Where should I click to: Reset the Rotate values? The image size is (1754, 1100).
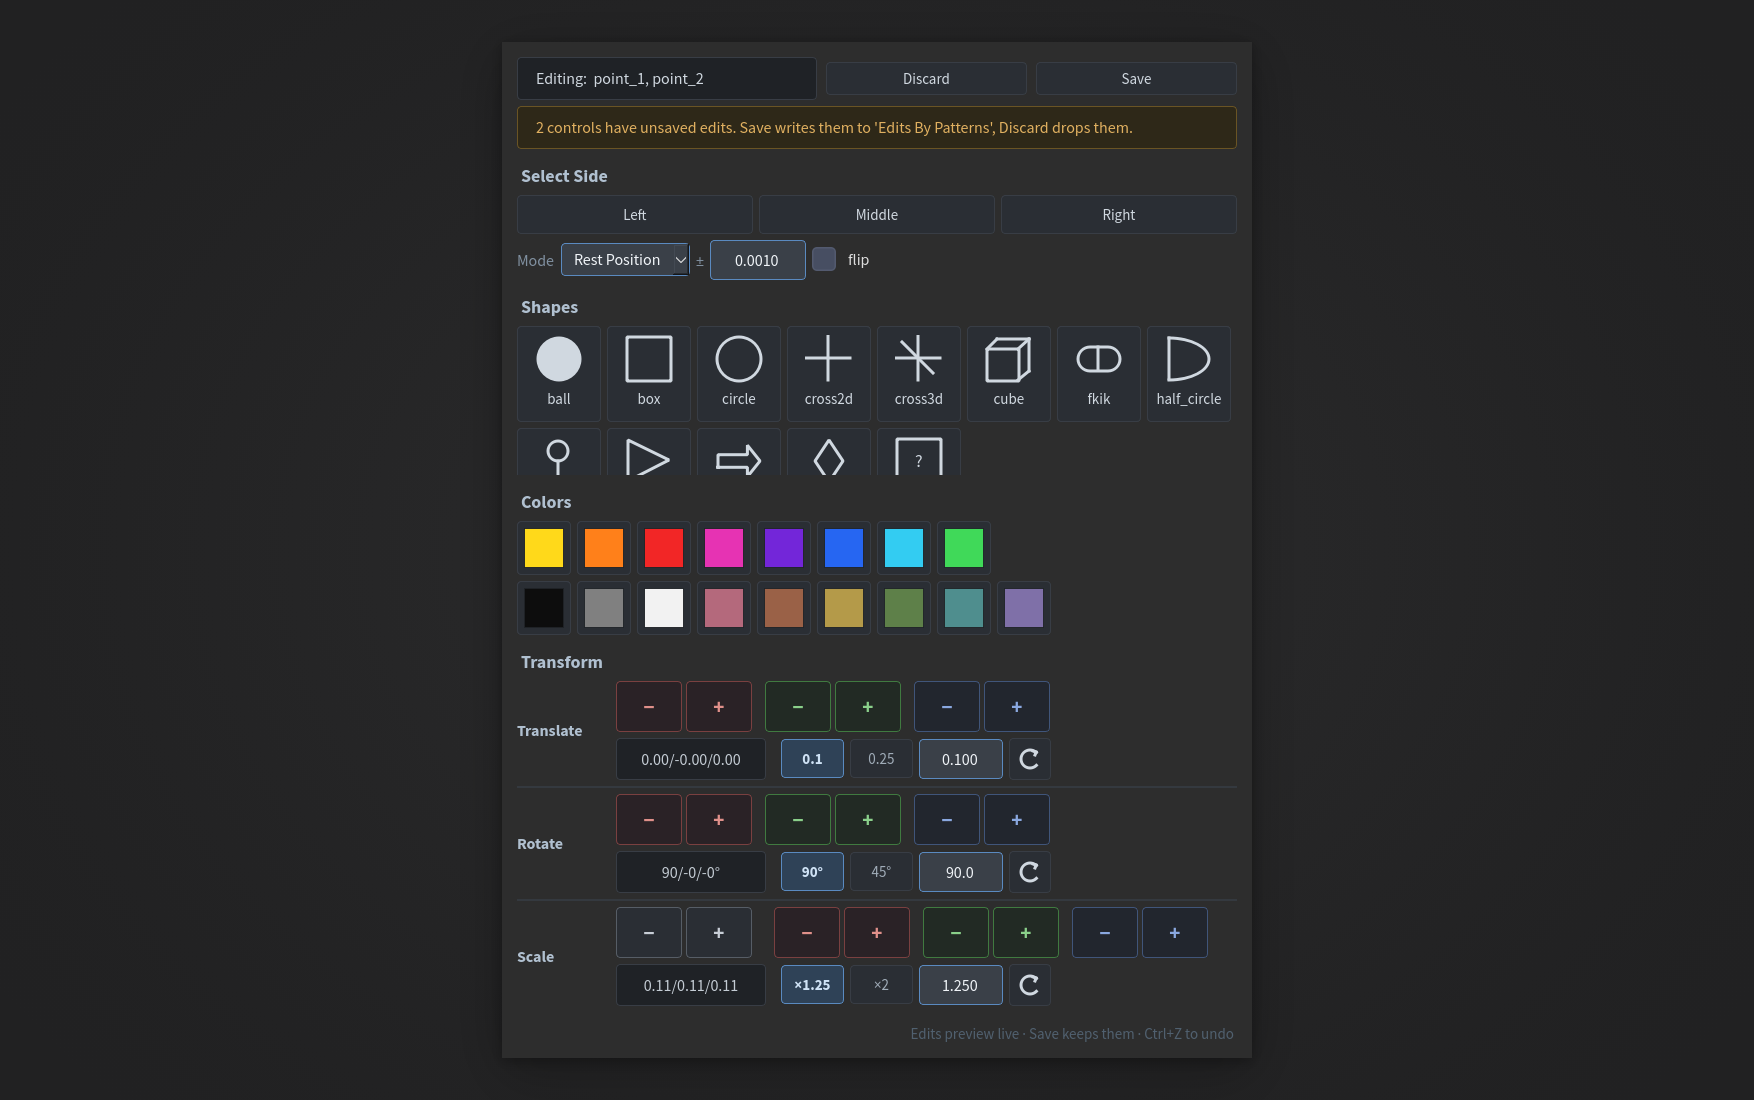tap(1029, 872)
